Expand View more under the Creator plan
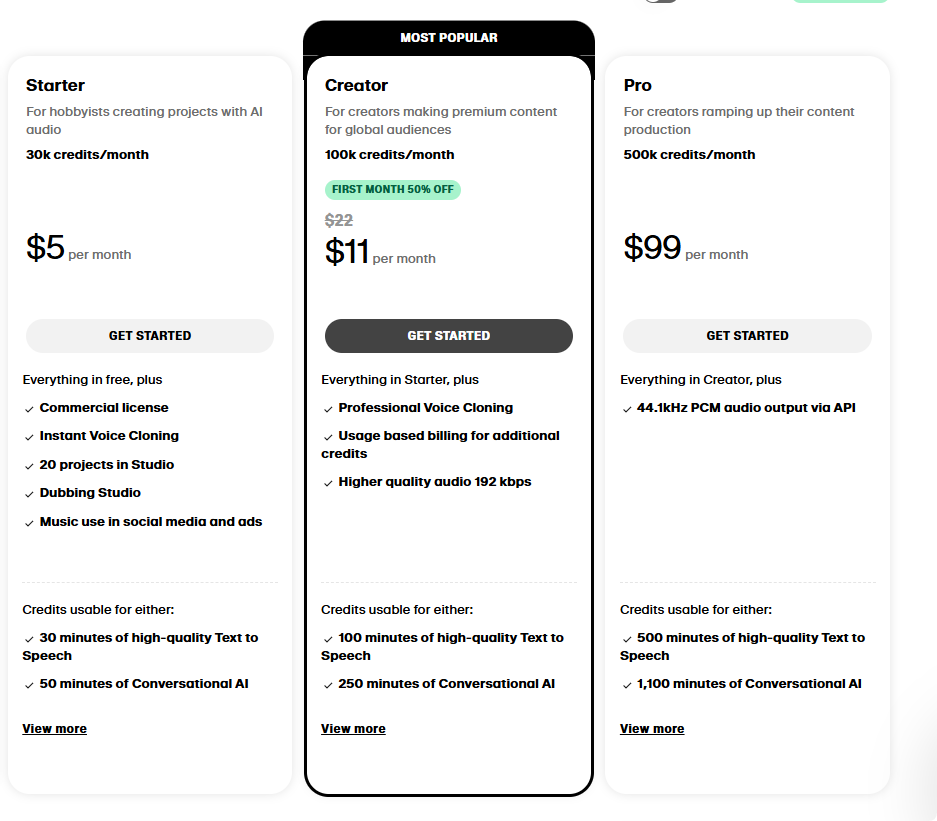Viewport: 937px width, 821px height. pos(353,729)
